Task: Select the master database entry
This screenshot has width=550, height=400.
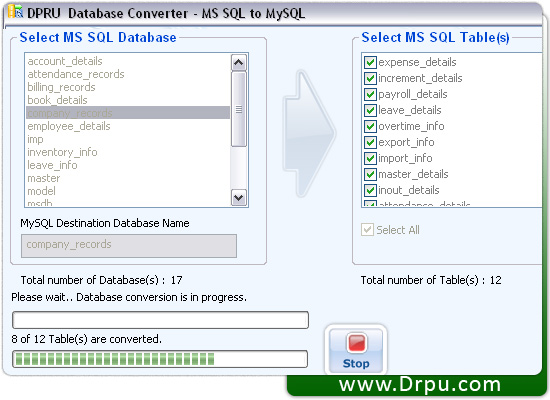Action: [x=44, y=178]
